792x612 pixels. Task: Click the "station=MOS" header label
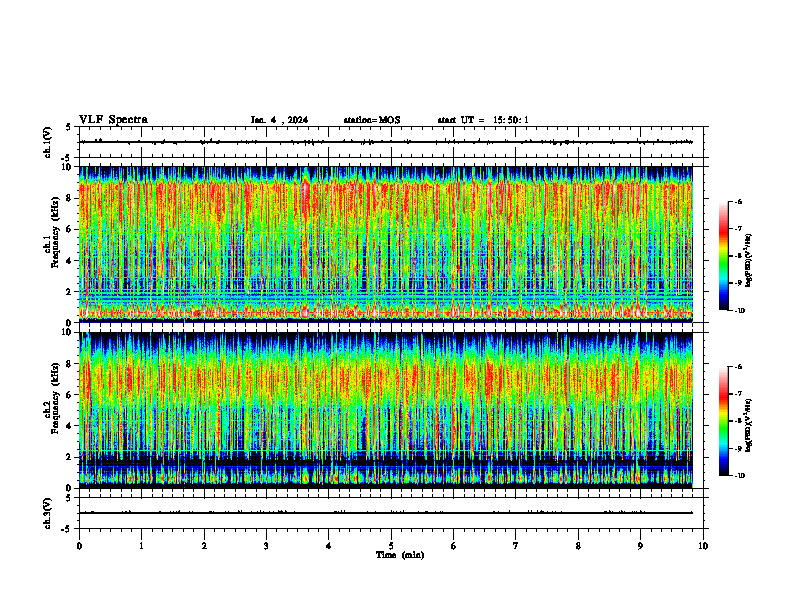click(x=372, y=120)
